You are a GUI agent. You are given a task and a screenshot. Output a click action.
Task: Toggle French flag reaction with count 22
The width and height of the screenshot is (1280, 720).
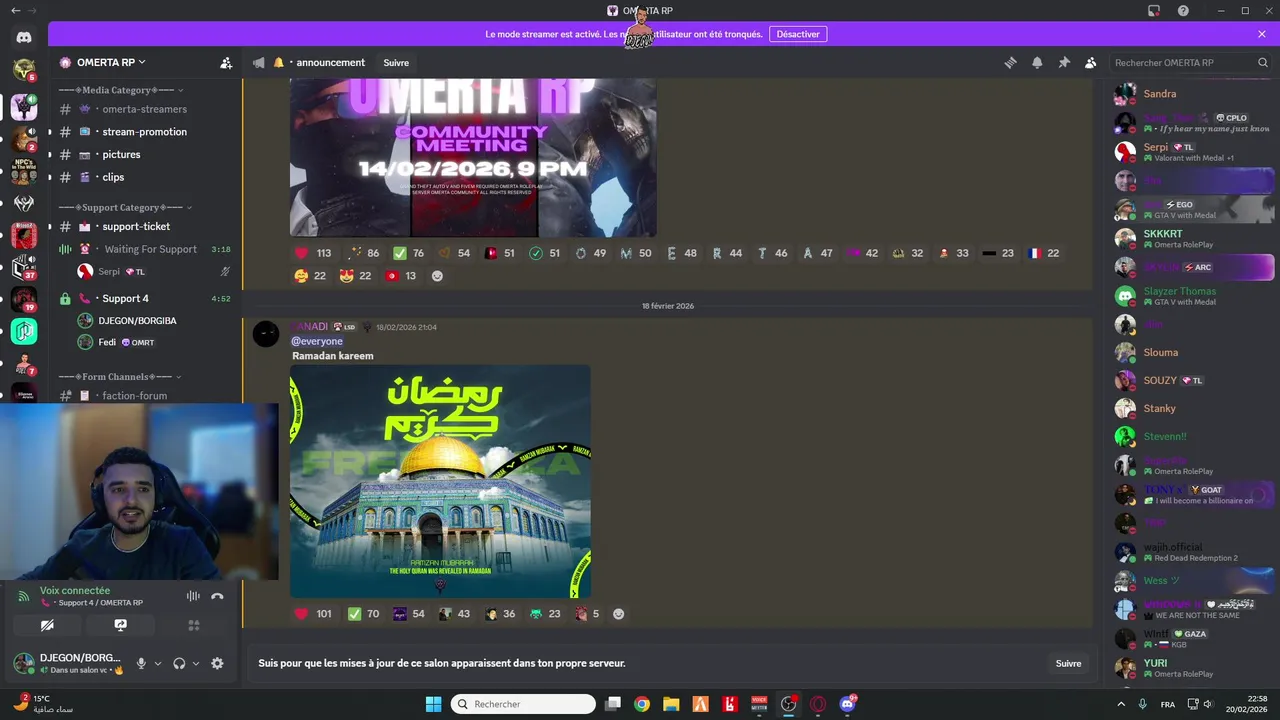(1044, 253)
